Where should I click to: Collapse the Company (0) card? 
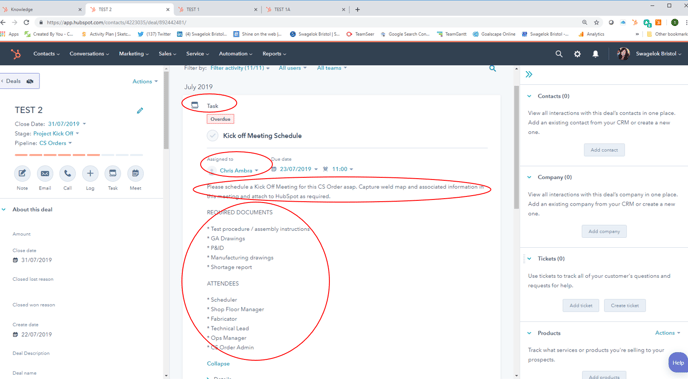pyautogui.click(x=529, y=177)
